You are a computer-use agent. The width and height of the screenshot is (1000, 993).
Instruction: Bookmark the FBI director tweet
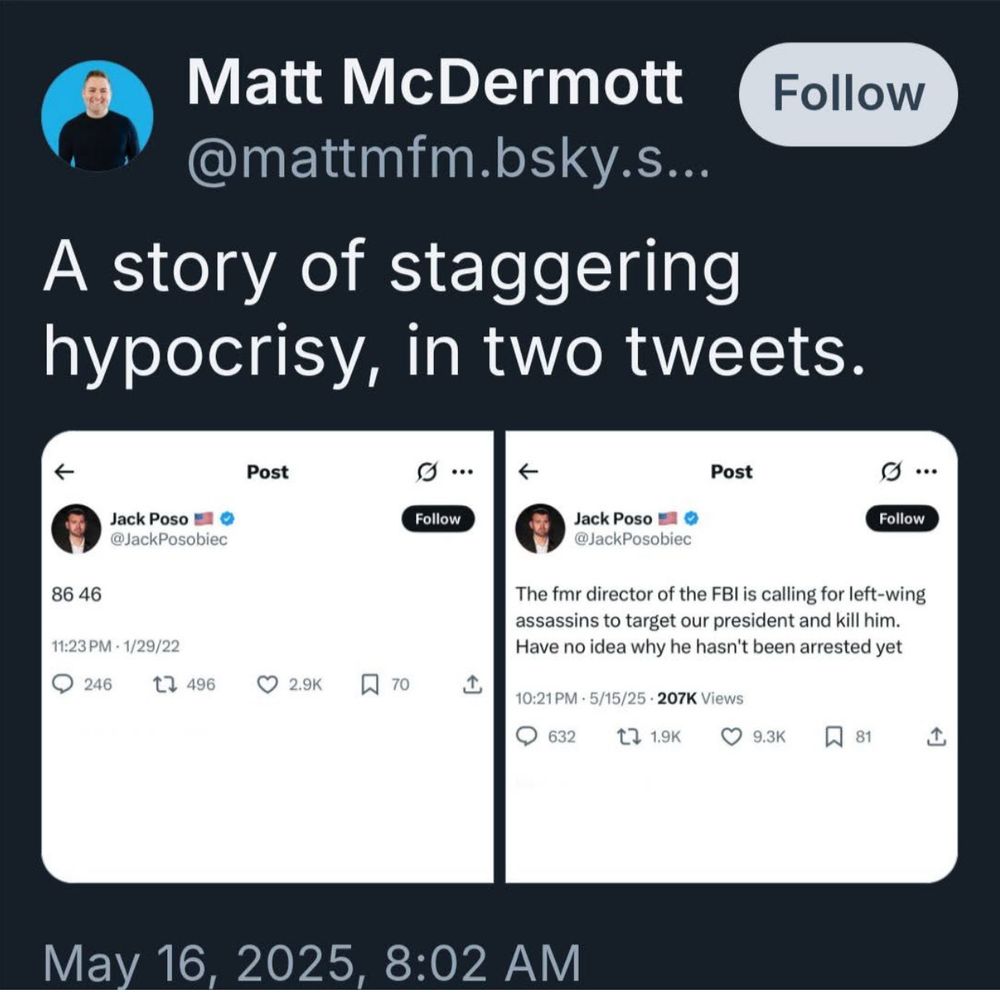tap(832, 736)
